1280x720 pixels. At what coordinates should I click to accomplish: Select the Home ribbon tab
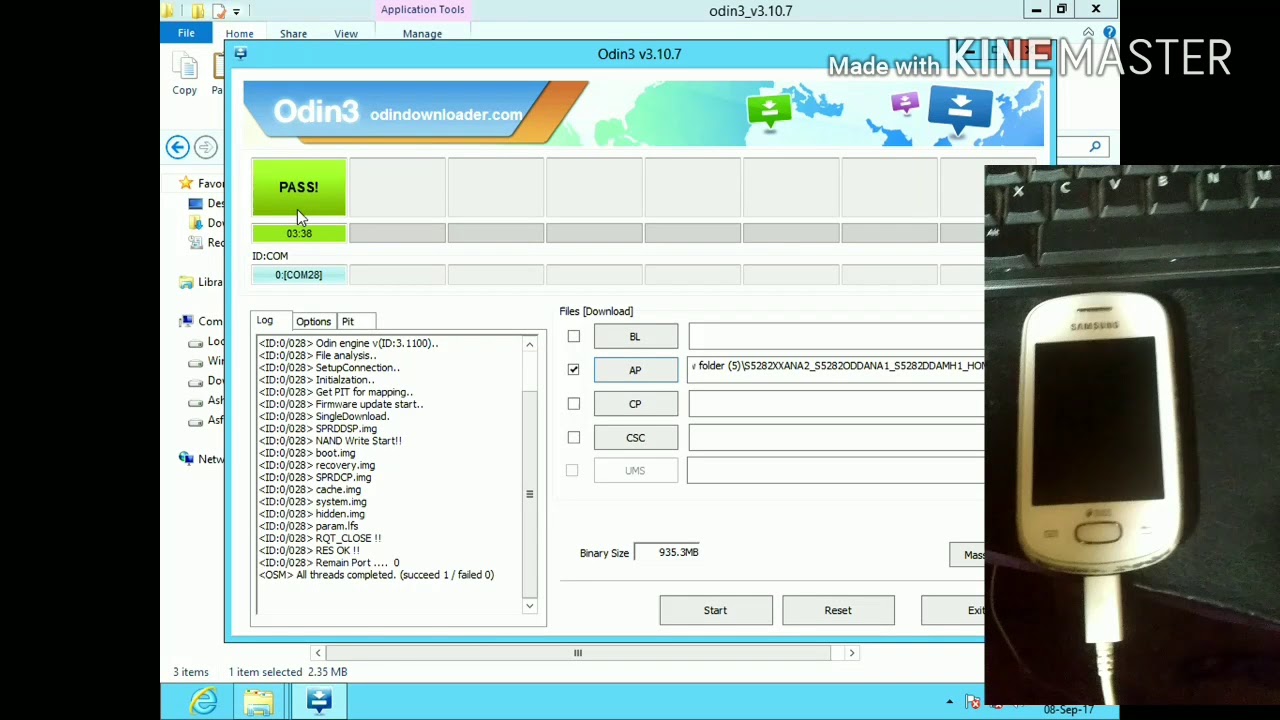239,34
